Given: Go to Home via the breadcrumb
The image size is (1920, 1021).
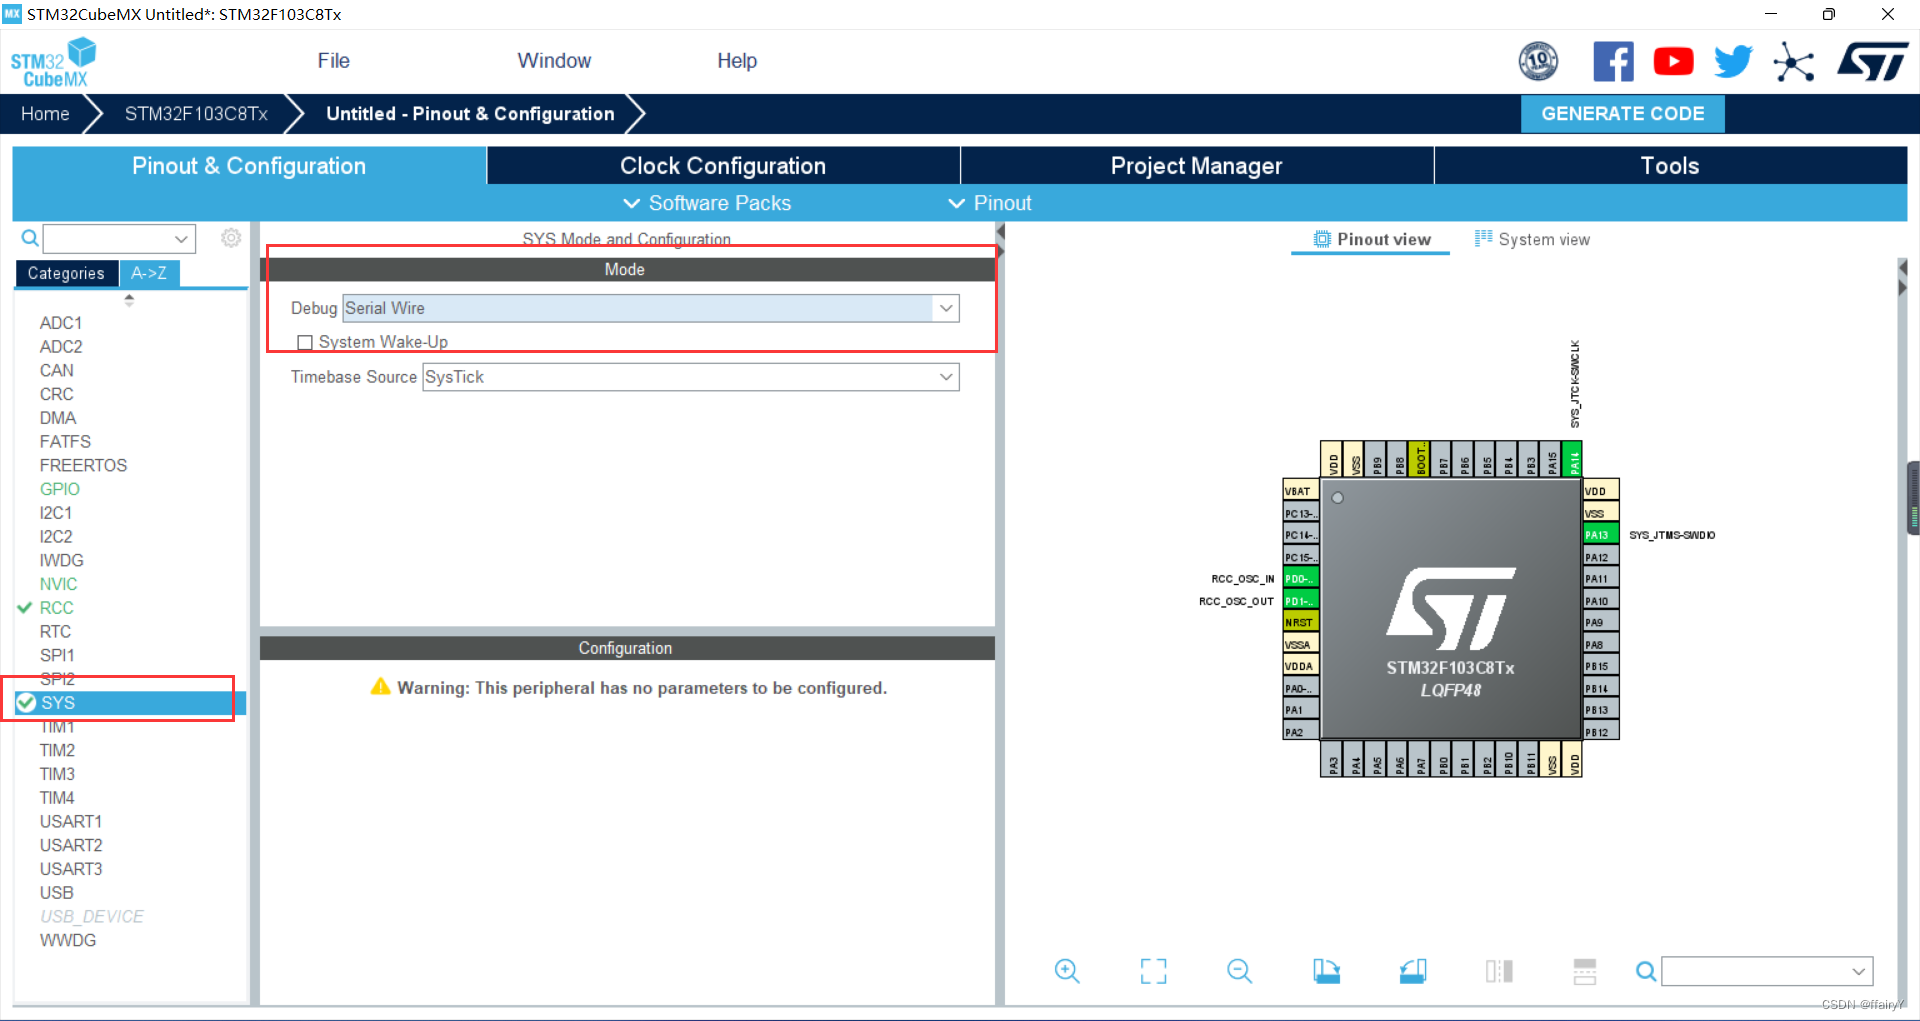Looking at the screenshot, I should 44,113.
